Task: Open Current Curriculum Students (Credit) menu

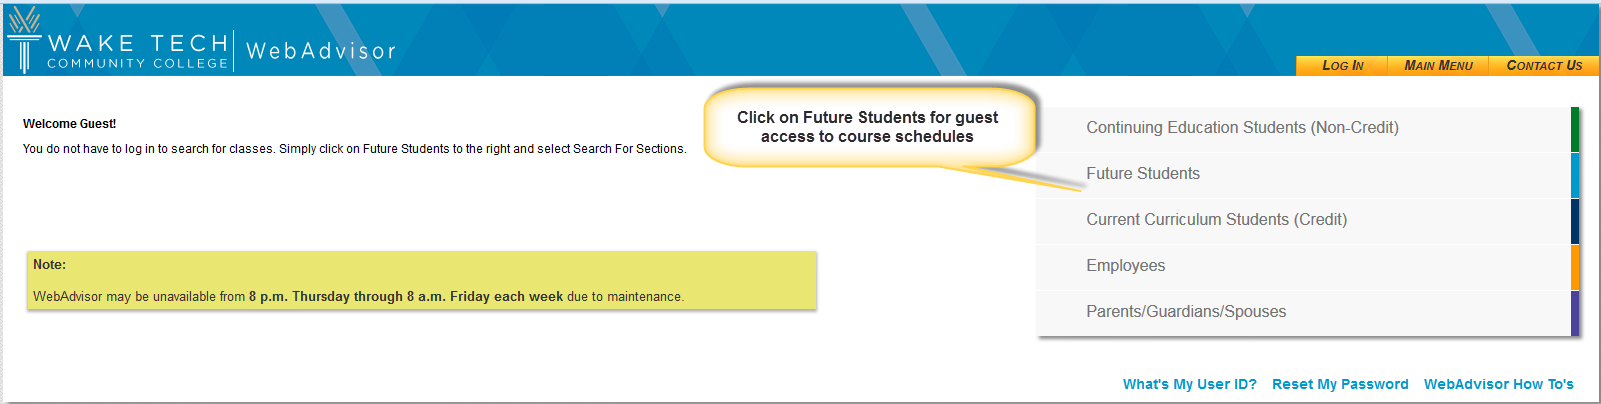Action: click(x=1303, y=220)
